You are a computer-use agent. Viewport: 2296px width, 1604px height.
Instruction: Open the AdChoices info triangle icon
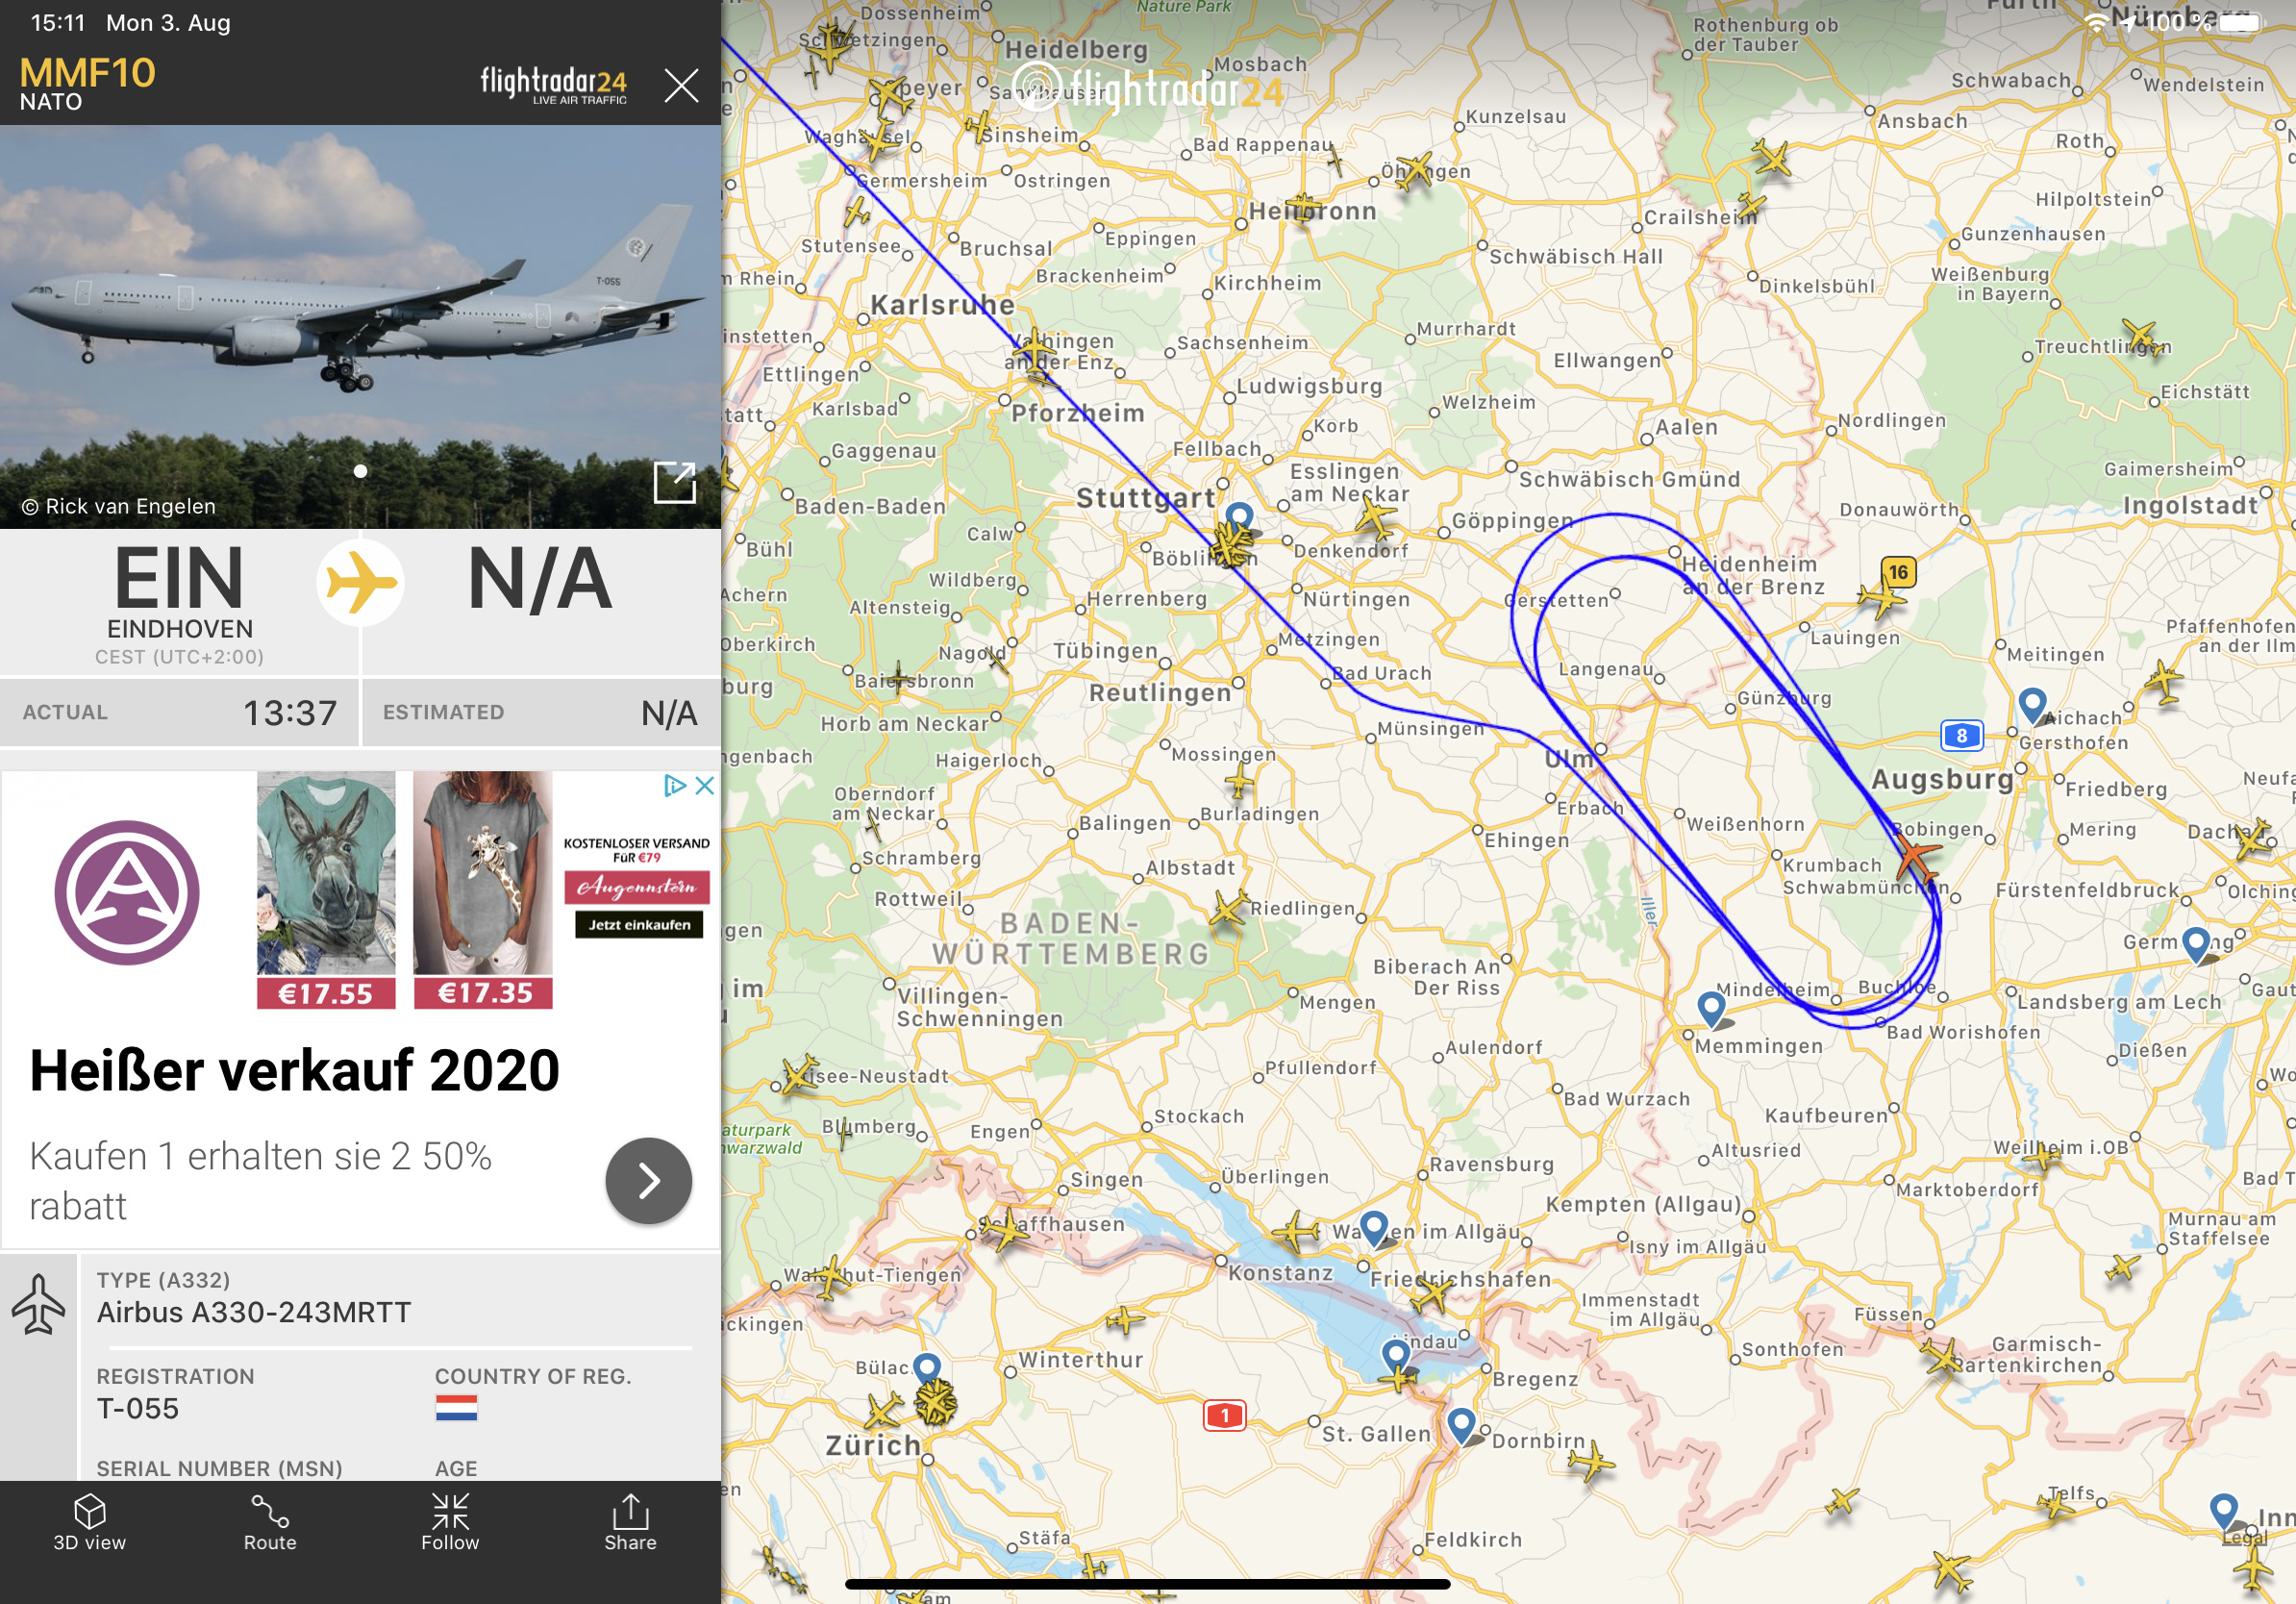(675, 786)
